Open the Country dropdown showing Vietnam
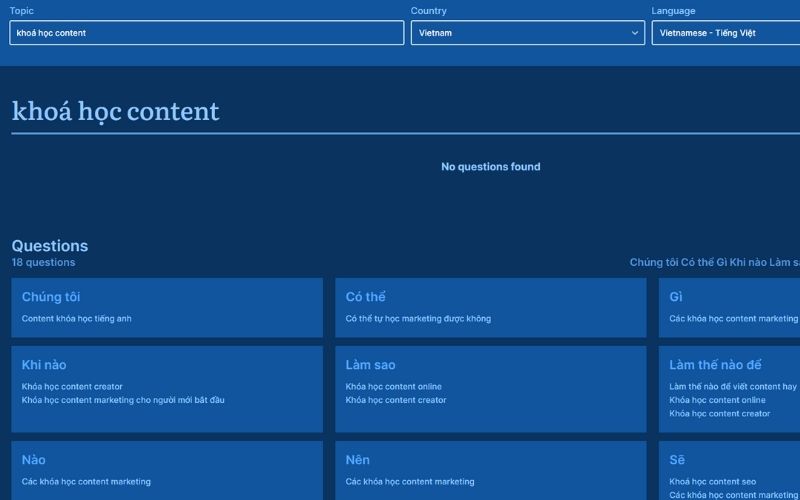 527,33
